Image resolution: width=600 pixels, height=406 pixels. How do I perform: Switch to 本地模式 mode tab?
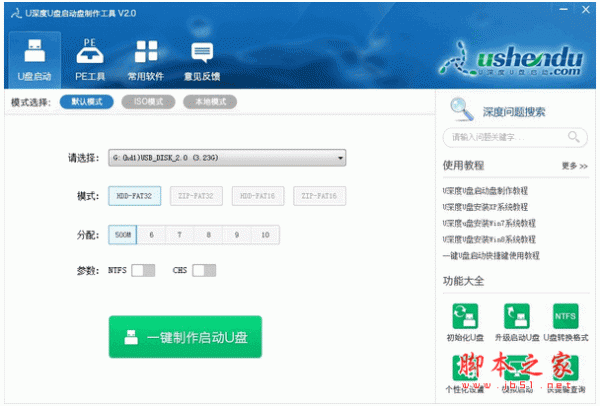210,102
